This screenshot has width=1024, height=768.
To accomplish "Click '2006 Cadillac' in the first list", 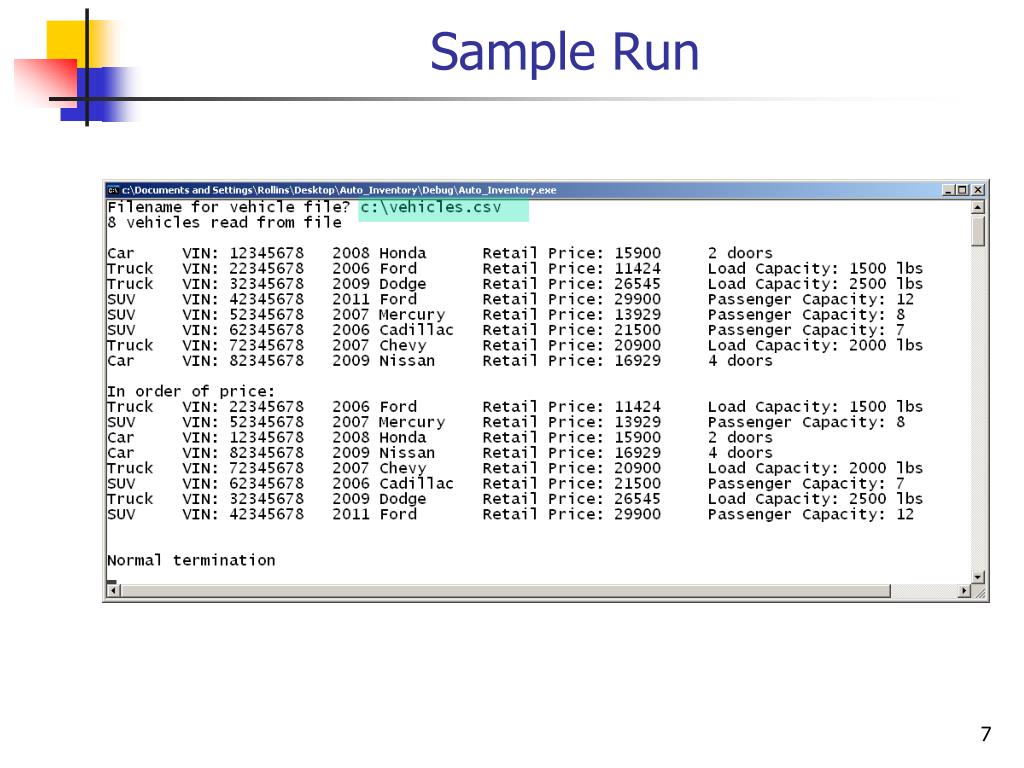I will click(392, 330).
